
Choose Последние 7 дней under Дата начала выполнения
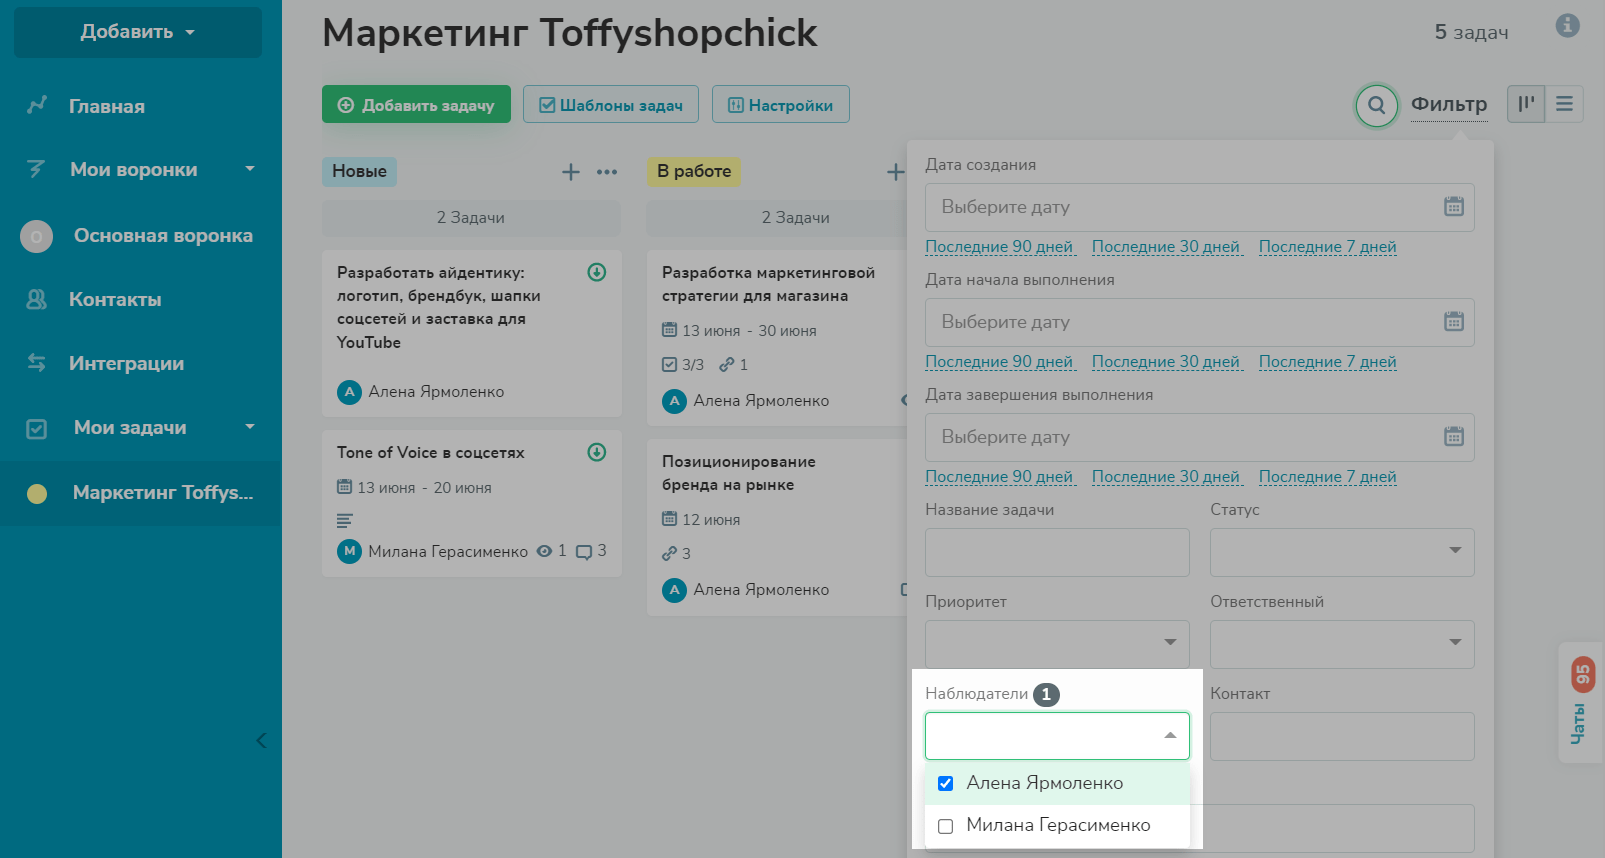point(1328,362)
